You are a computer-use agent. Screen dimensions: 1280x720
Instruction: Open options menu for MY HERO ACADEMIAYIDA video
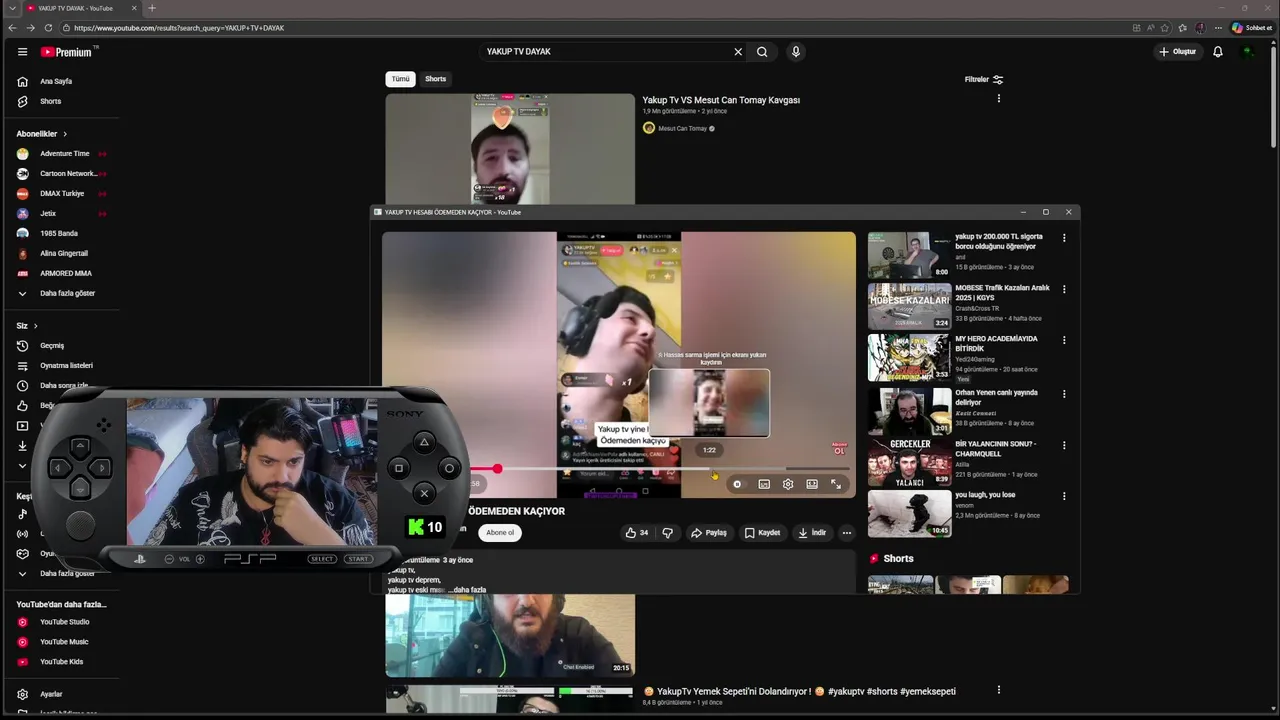click(x=1064, y=340)
